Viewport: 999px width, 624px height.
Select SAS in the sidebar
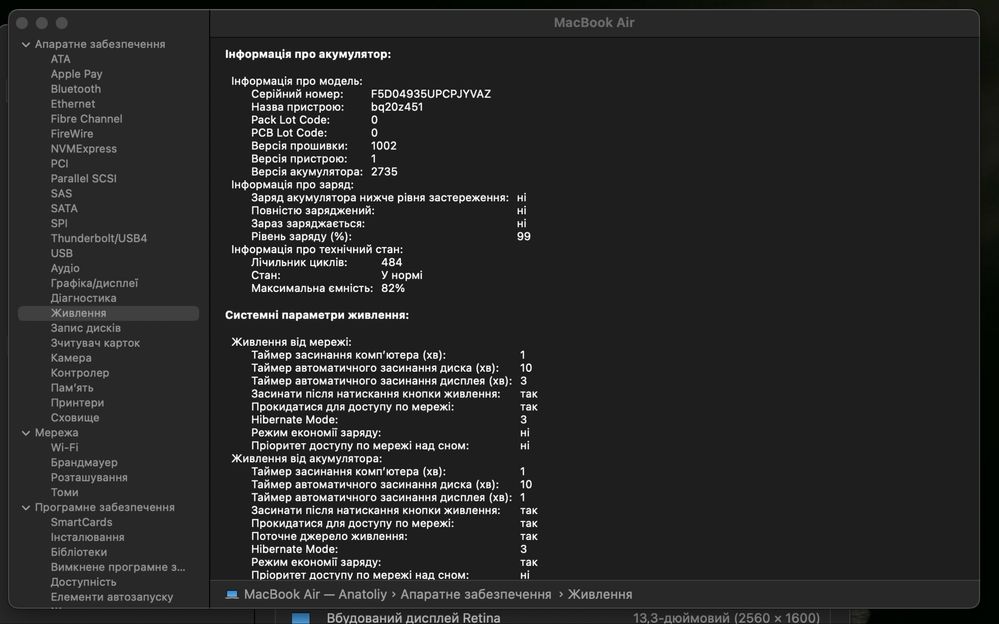(x=61, y=194)
